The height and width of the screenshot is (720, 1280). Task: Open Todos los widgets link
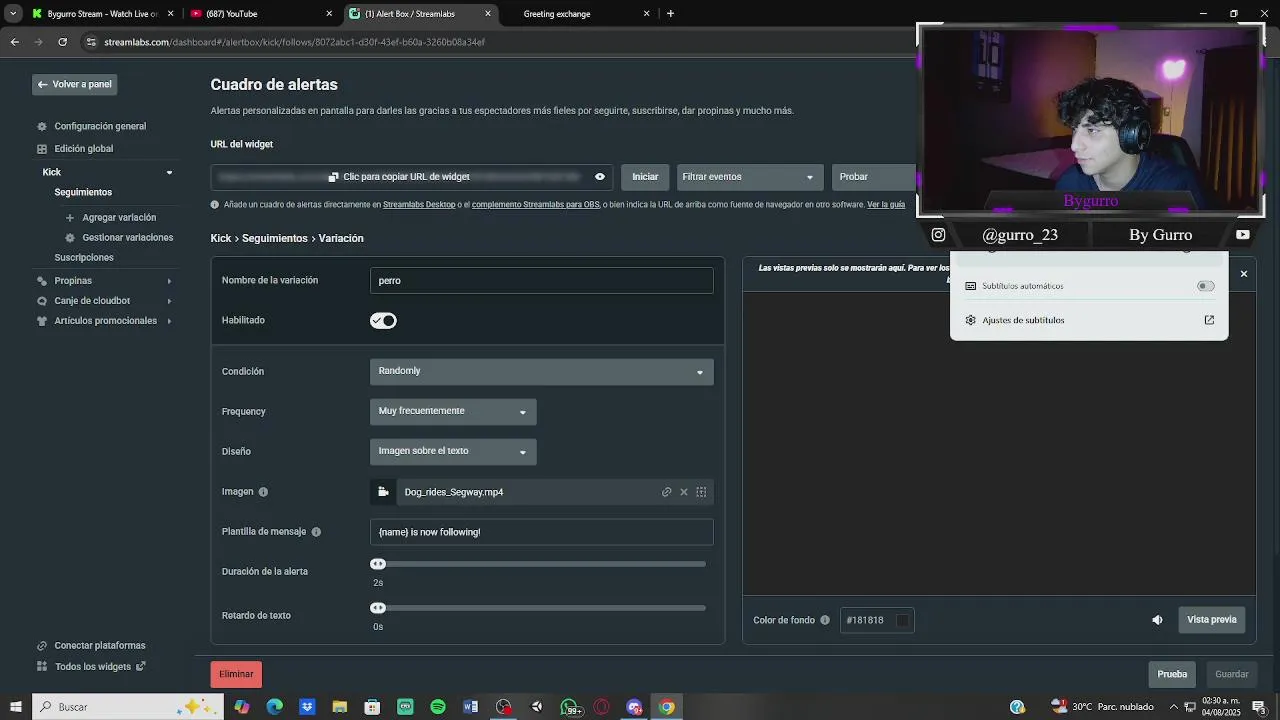[93, 666]
